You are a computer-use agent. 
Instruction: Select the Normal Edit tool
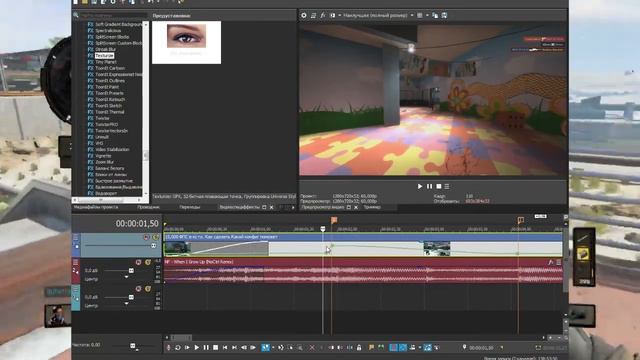pos(265,347)
